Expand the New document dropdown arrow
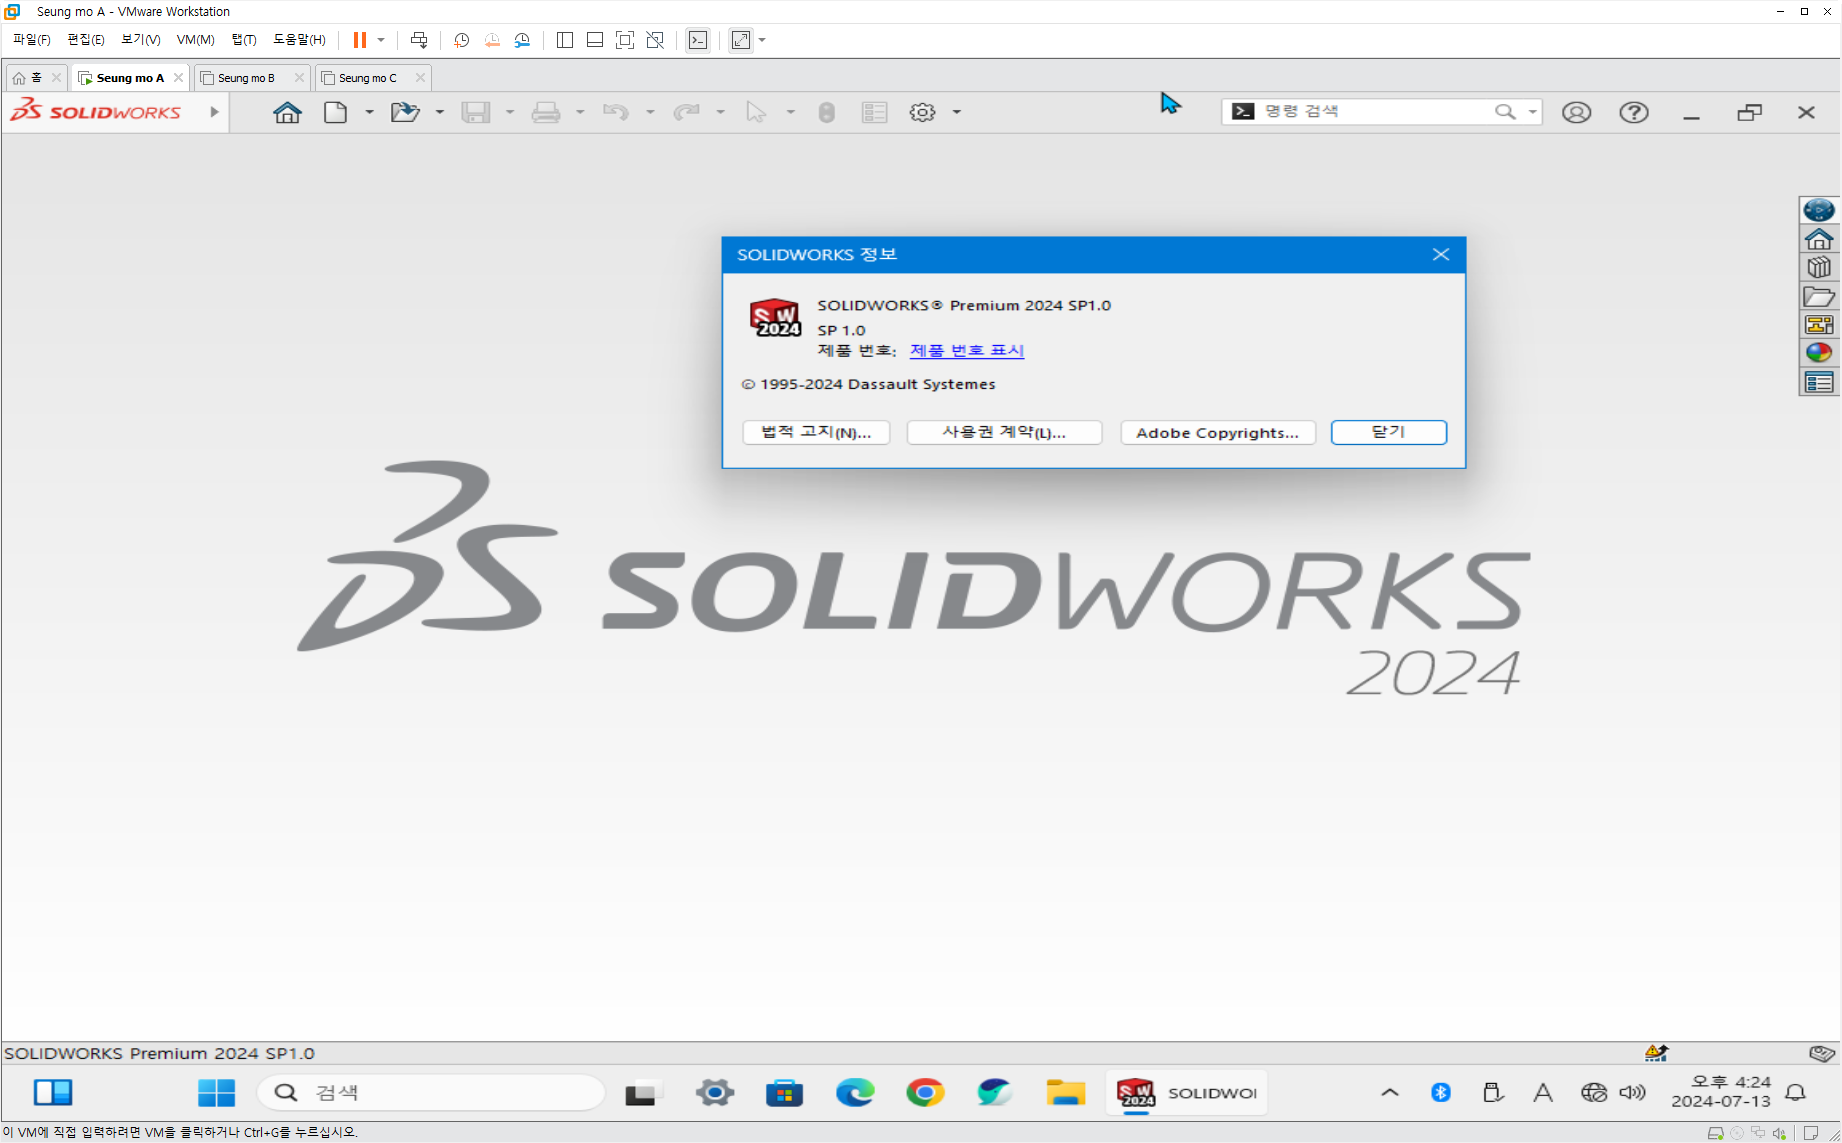The width and height of the screenshot is (1842, 1143). point(369,112)
